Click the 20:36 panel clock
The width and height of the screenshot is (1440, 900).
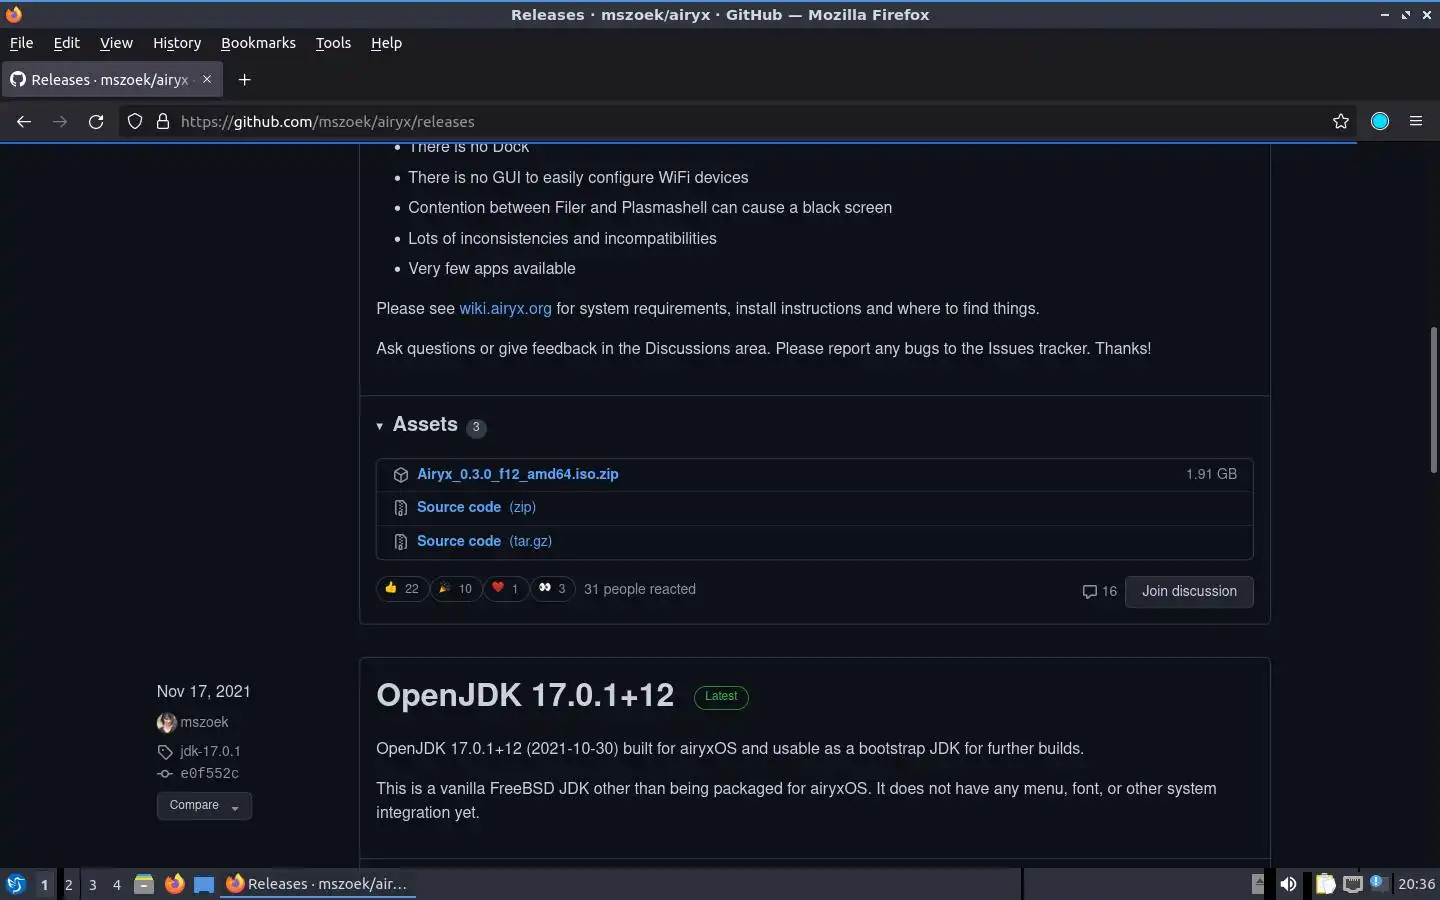[x=1416, y=884]
